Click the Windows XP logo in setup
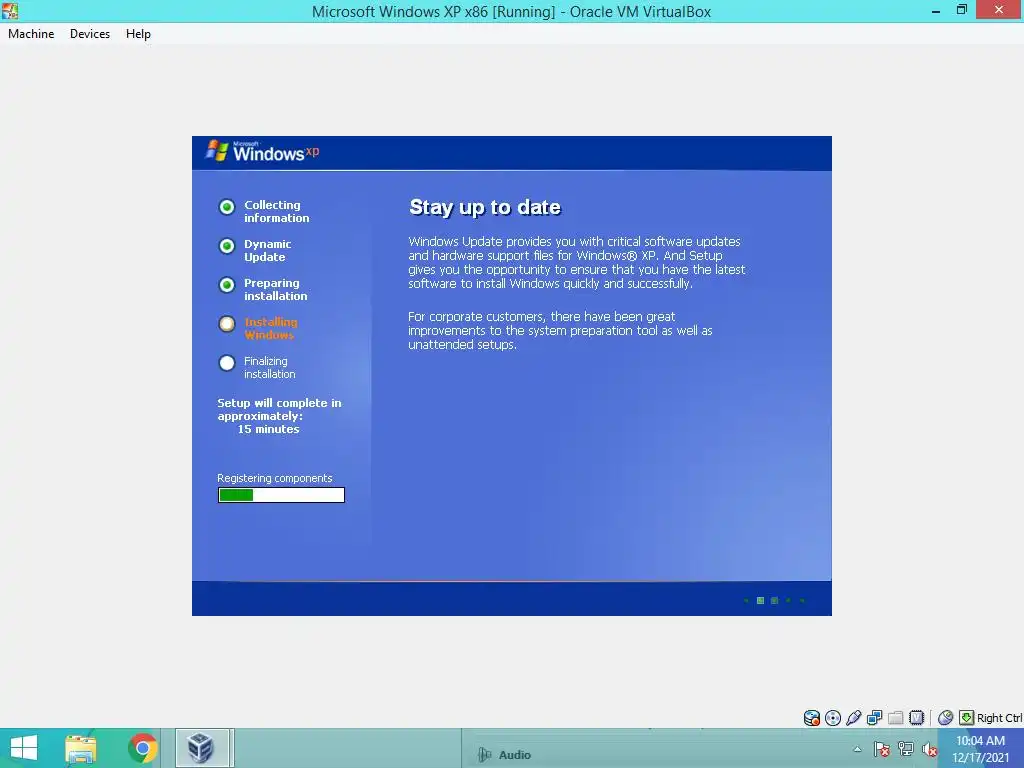The width and height of the screenshot is (1024, 768). (262, 152)
